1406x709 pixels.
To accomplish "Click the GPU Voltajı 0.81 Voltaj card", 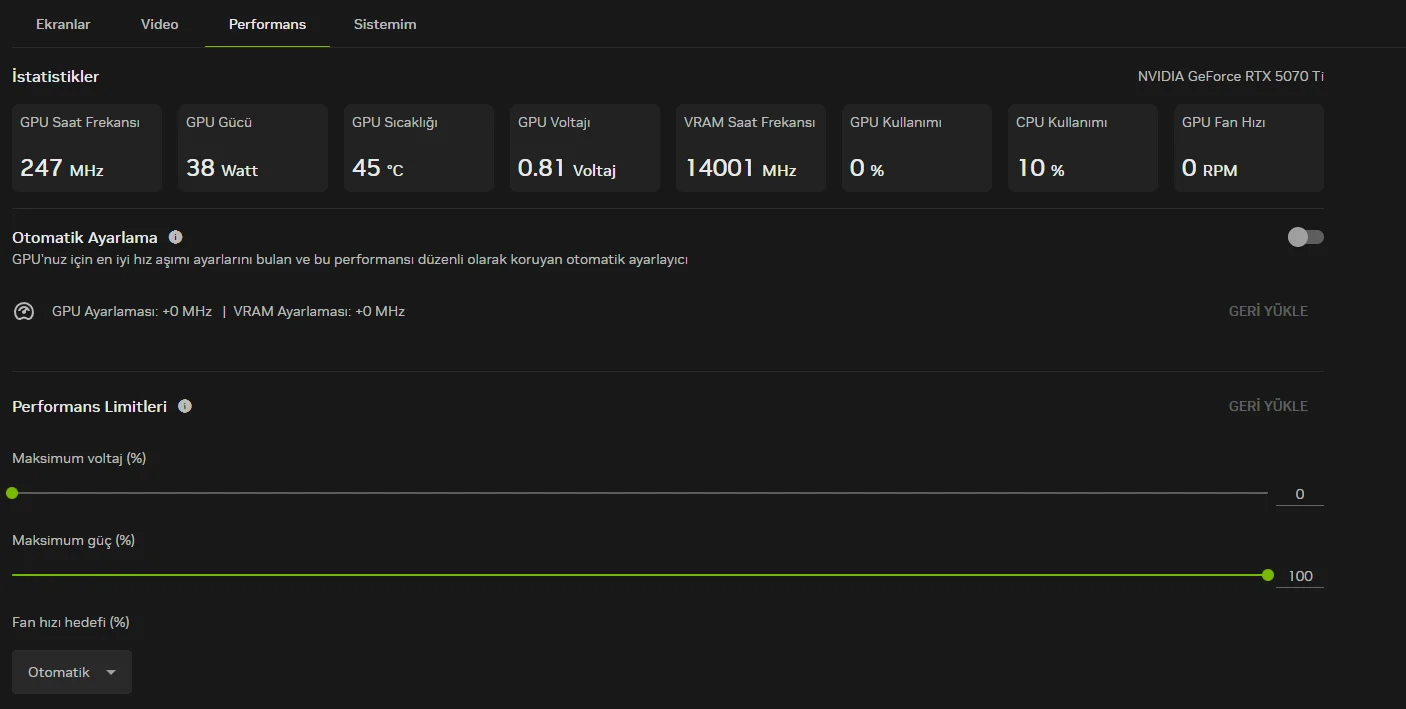I will tap(585, 148).
